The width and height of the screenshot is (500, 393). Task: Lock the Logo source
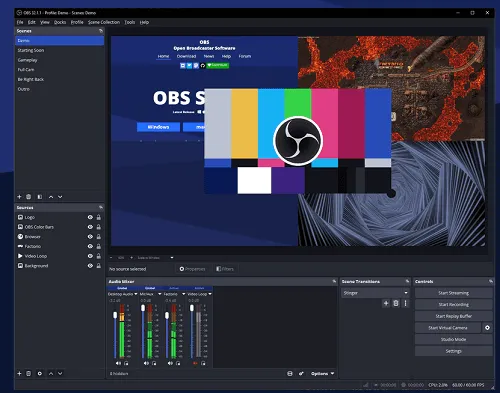tap(99, 217)
